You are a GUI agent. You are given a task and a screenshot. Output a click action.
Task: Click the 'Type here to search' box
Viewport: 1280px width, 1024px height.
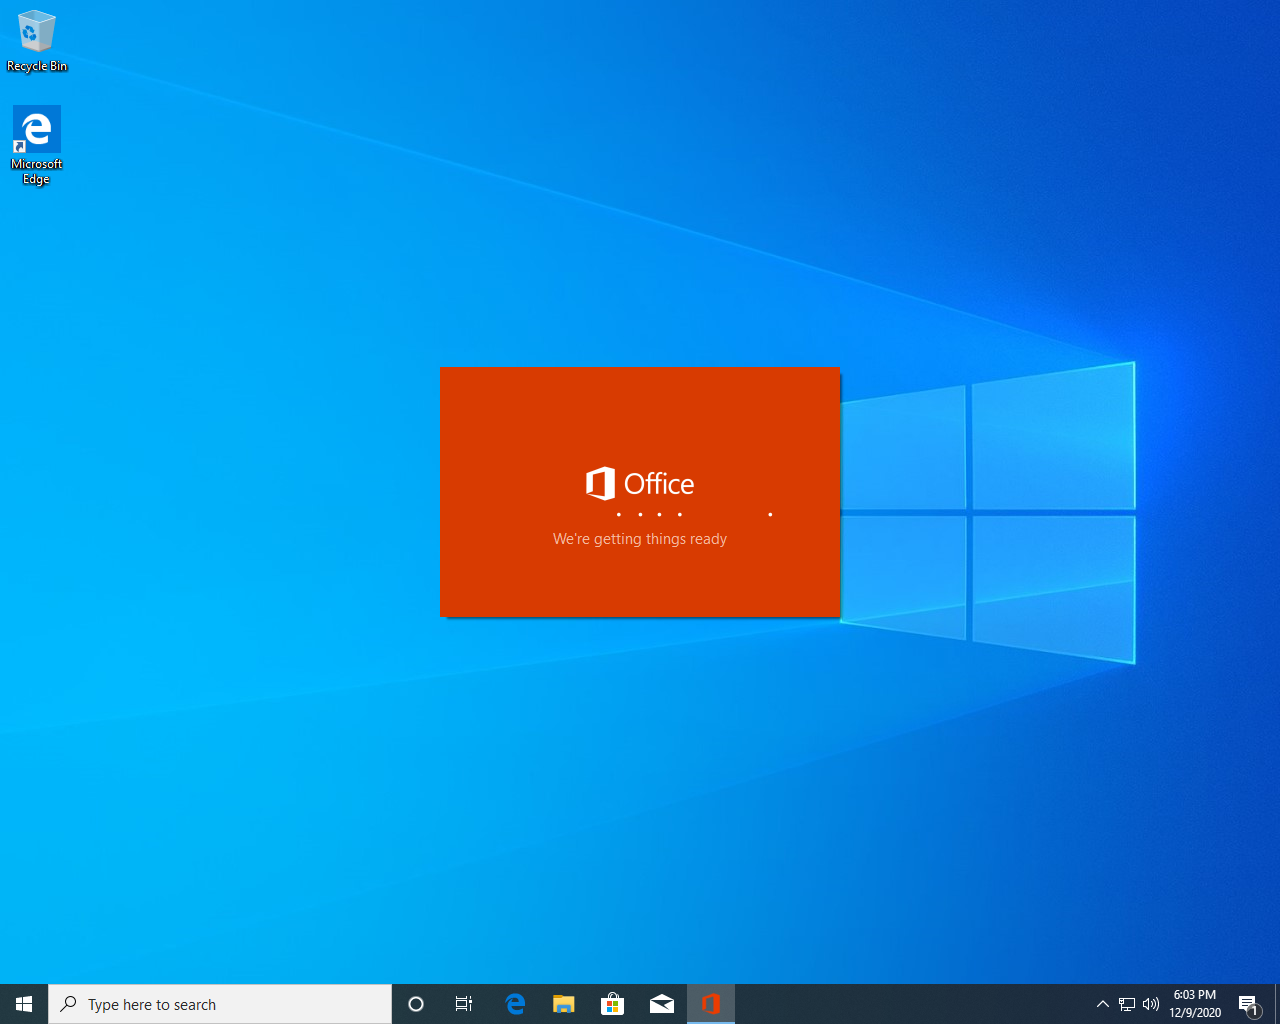coord(220,1004)
